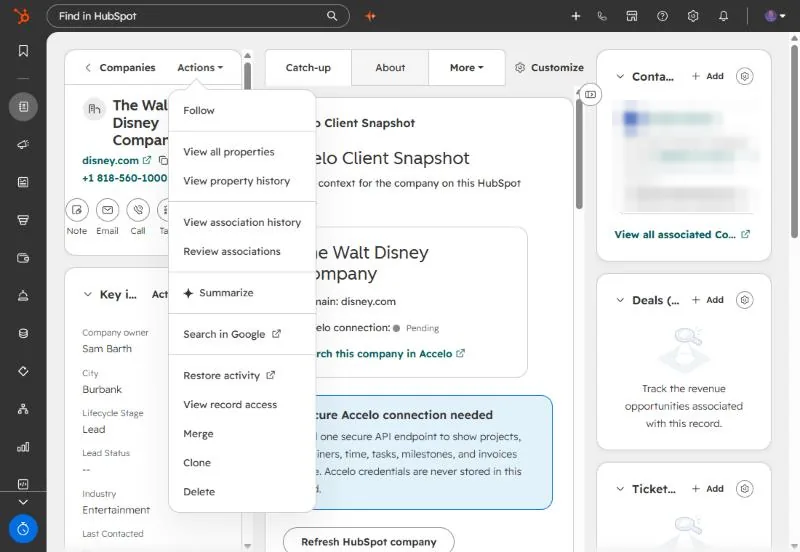Click the plus create icon in top bar
Viewport: 800px width, 552px height.
576,16
